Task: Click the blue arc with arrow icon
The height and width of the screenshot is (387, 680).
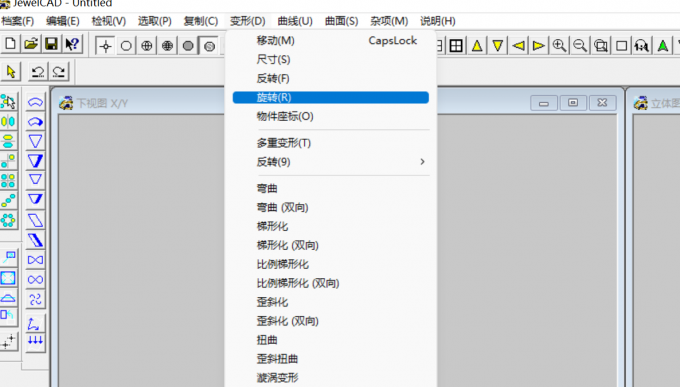Action: coord(35,122)
